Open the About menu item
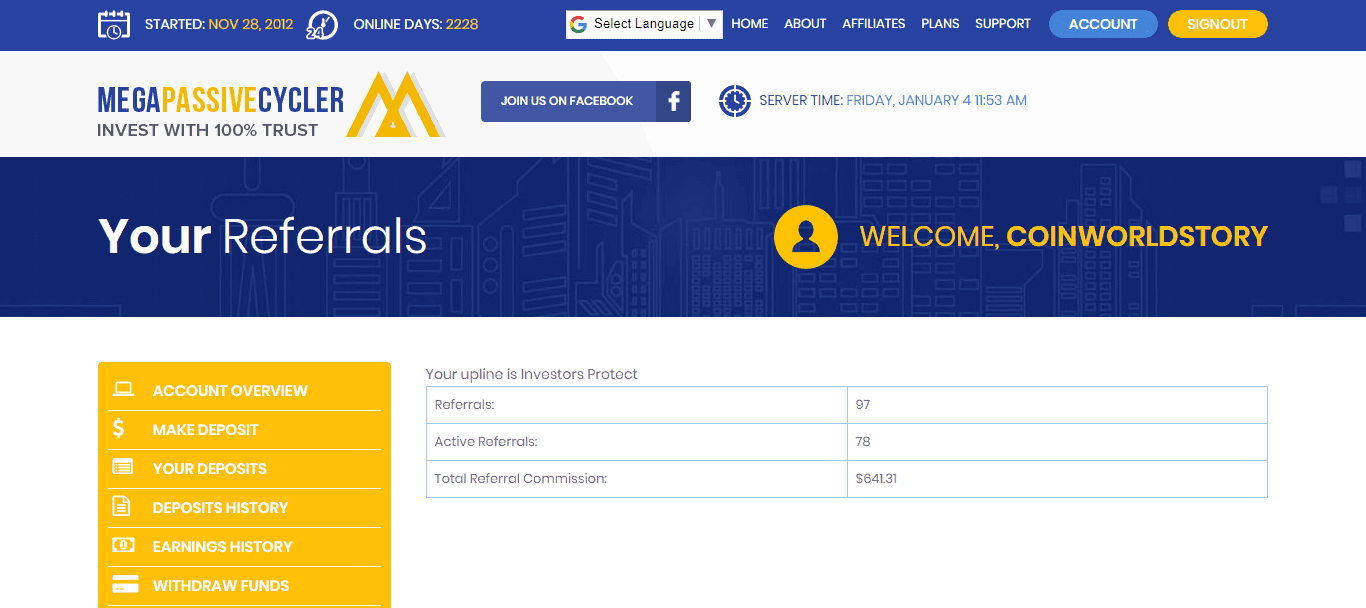Screen dimensions: 1366x608 pos(805,24)
